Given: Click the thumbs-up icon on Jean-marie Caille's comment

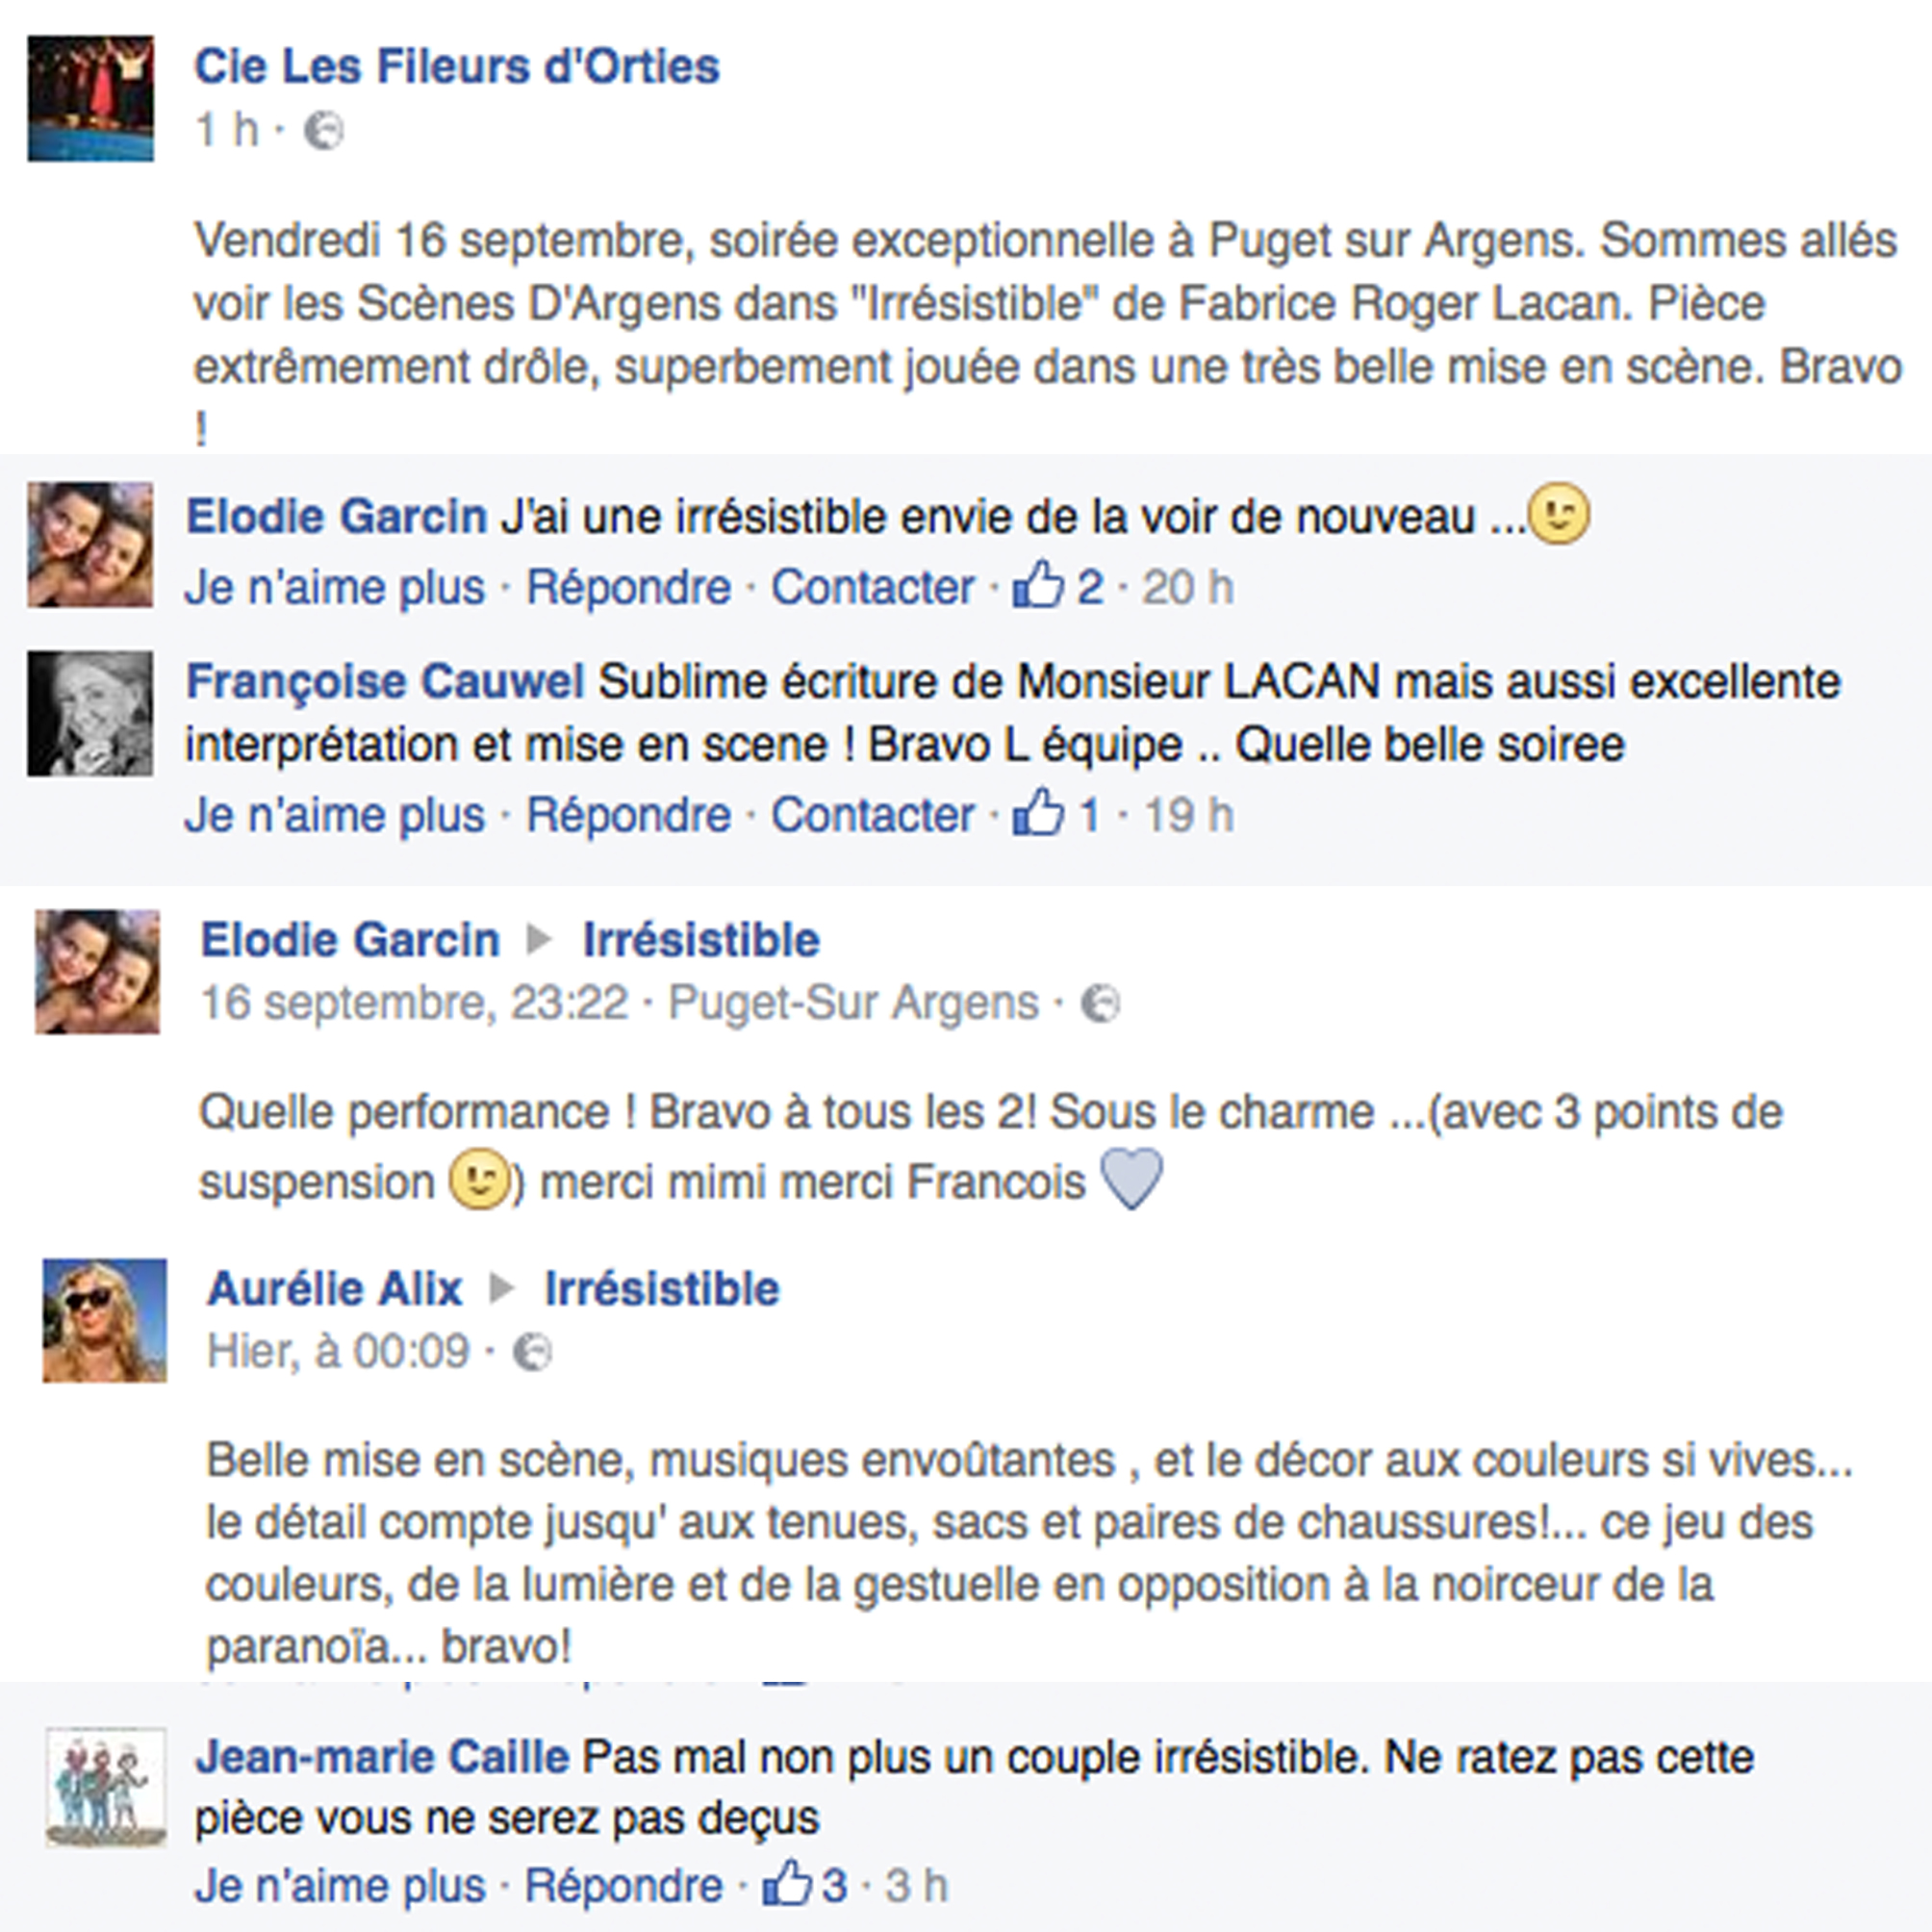Looking at the screenshot, I should point(787,1884).
